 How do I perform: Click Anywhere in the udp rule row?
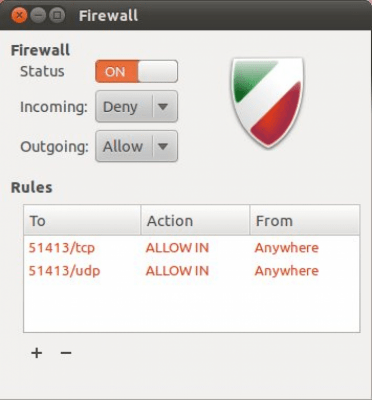click(x=287, y=271)
